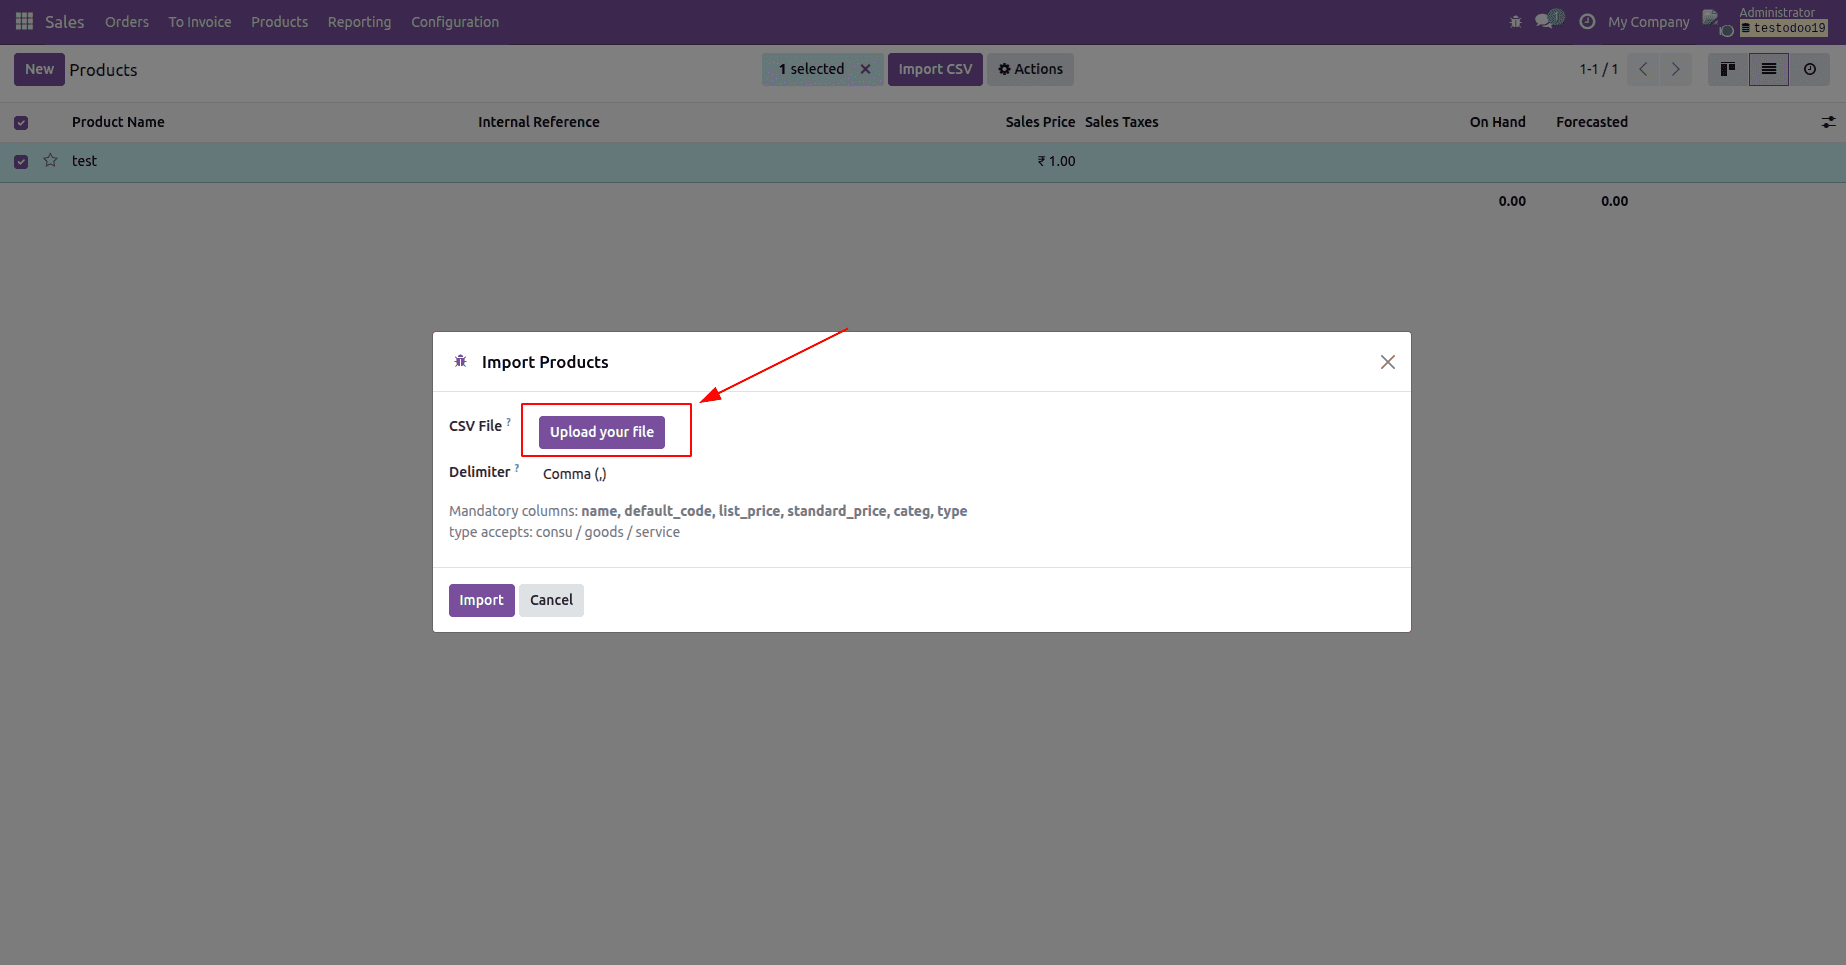Click the ₹ 1.00 sales price cell

(1056, 161)
